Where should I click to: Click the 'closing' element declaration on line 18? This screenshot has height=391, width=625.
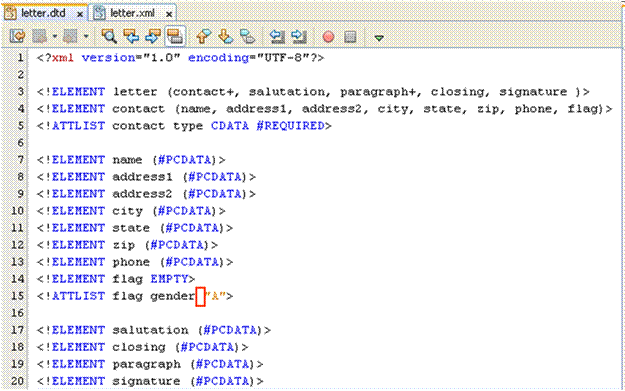pyautogui.click(x=142, y=347)
